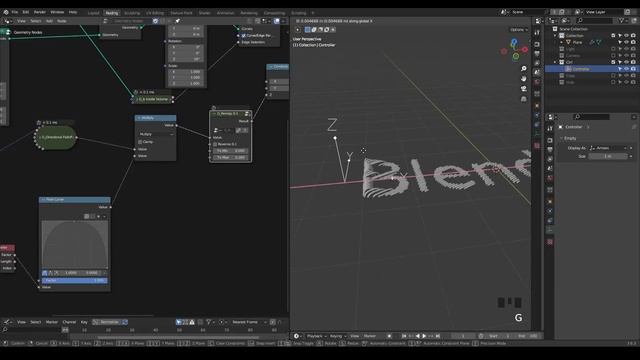Click the Move view hand icon
This screenshot has height=360, width=640.
(x=524, y=78)
